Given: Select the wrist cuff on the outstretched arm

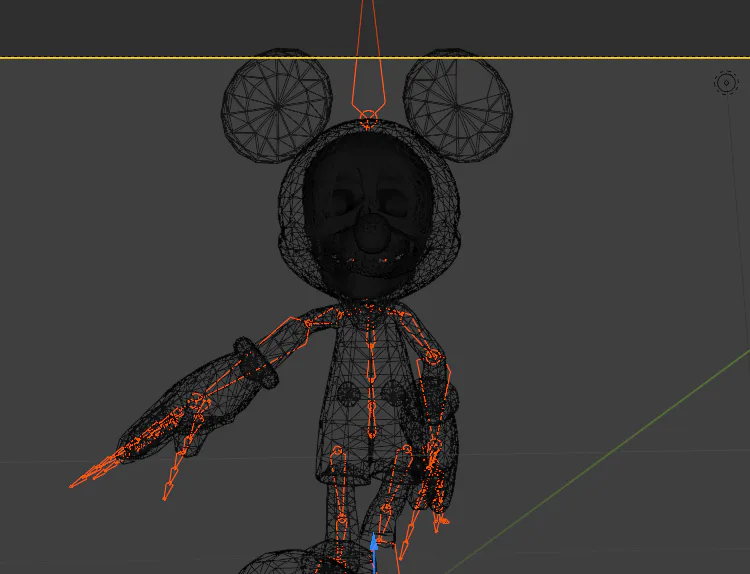Looking at the screenshot, I should click(255, 363).
